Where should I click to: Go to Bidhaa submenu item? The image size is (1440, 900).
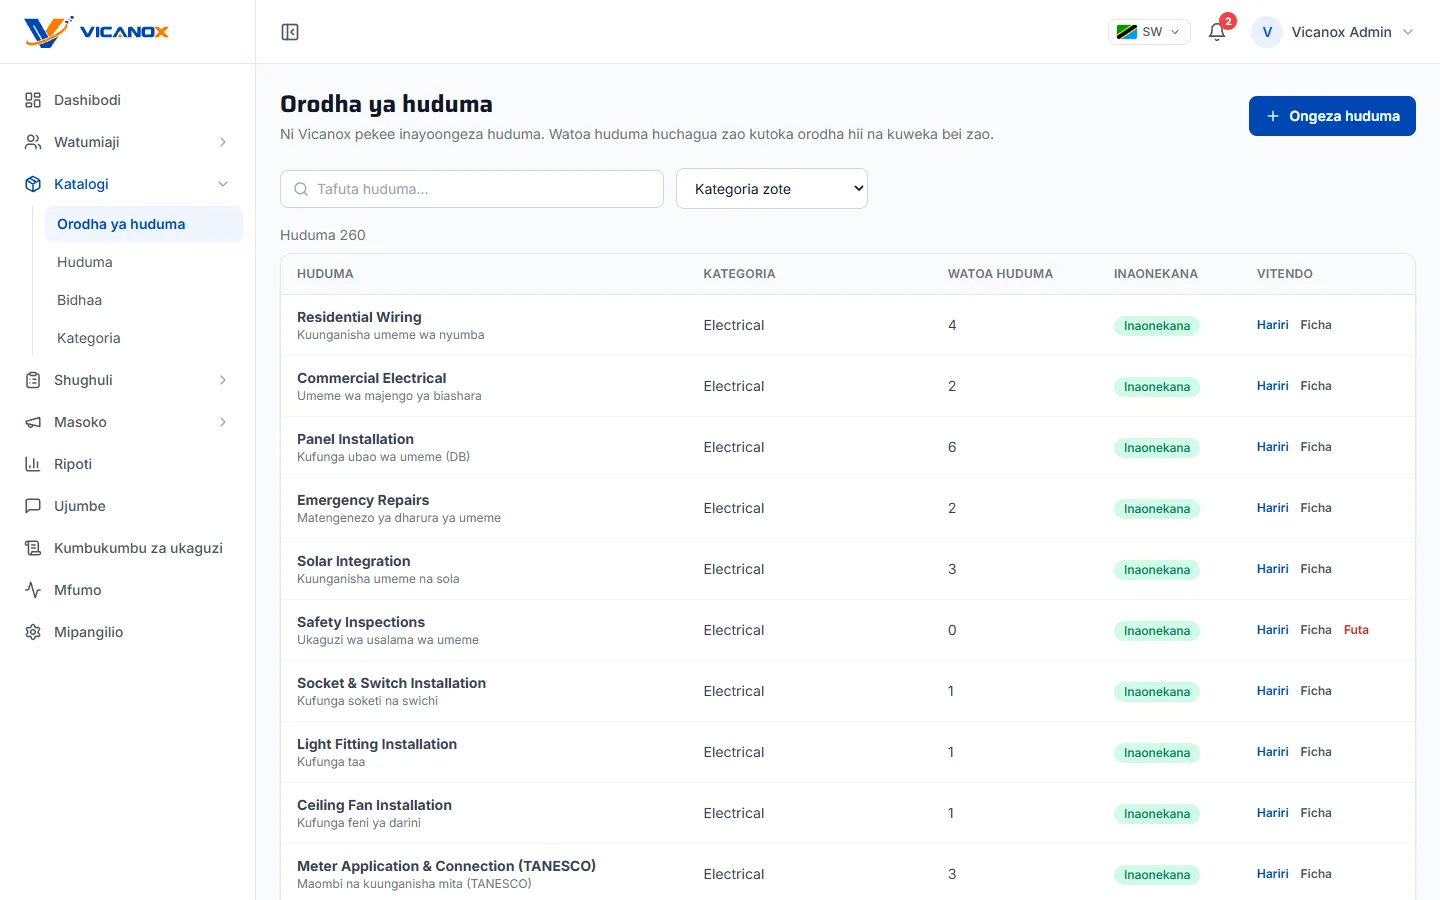(144, 300)
